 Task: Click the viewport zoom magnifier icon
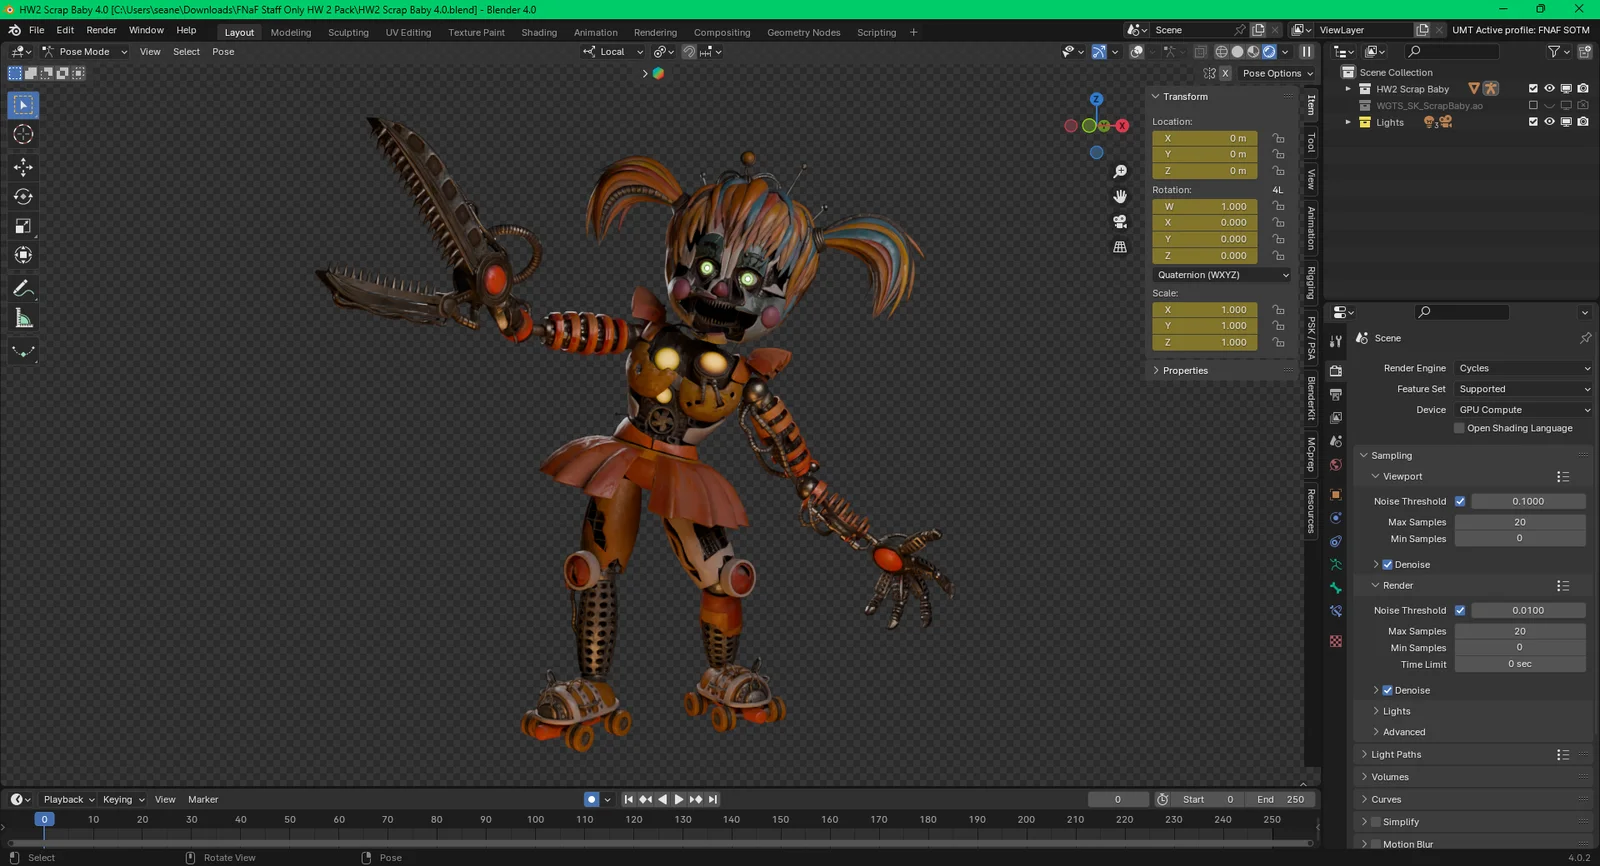pyautogui.click(x=1120, y=172)
